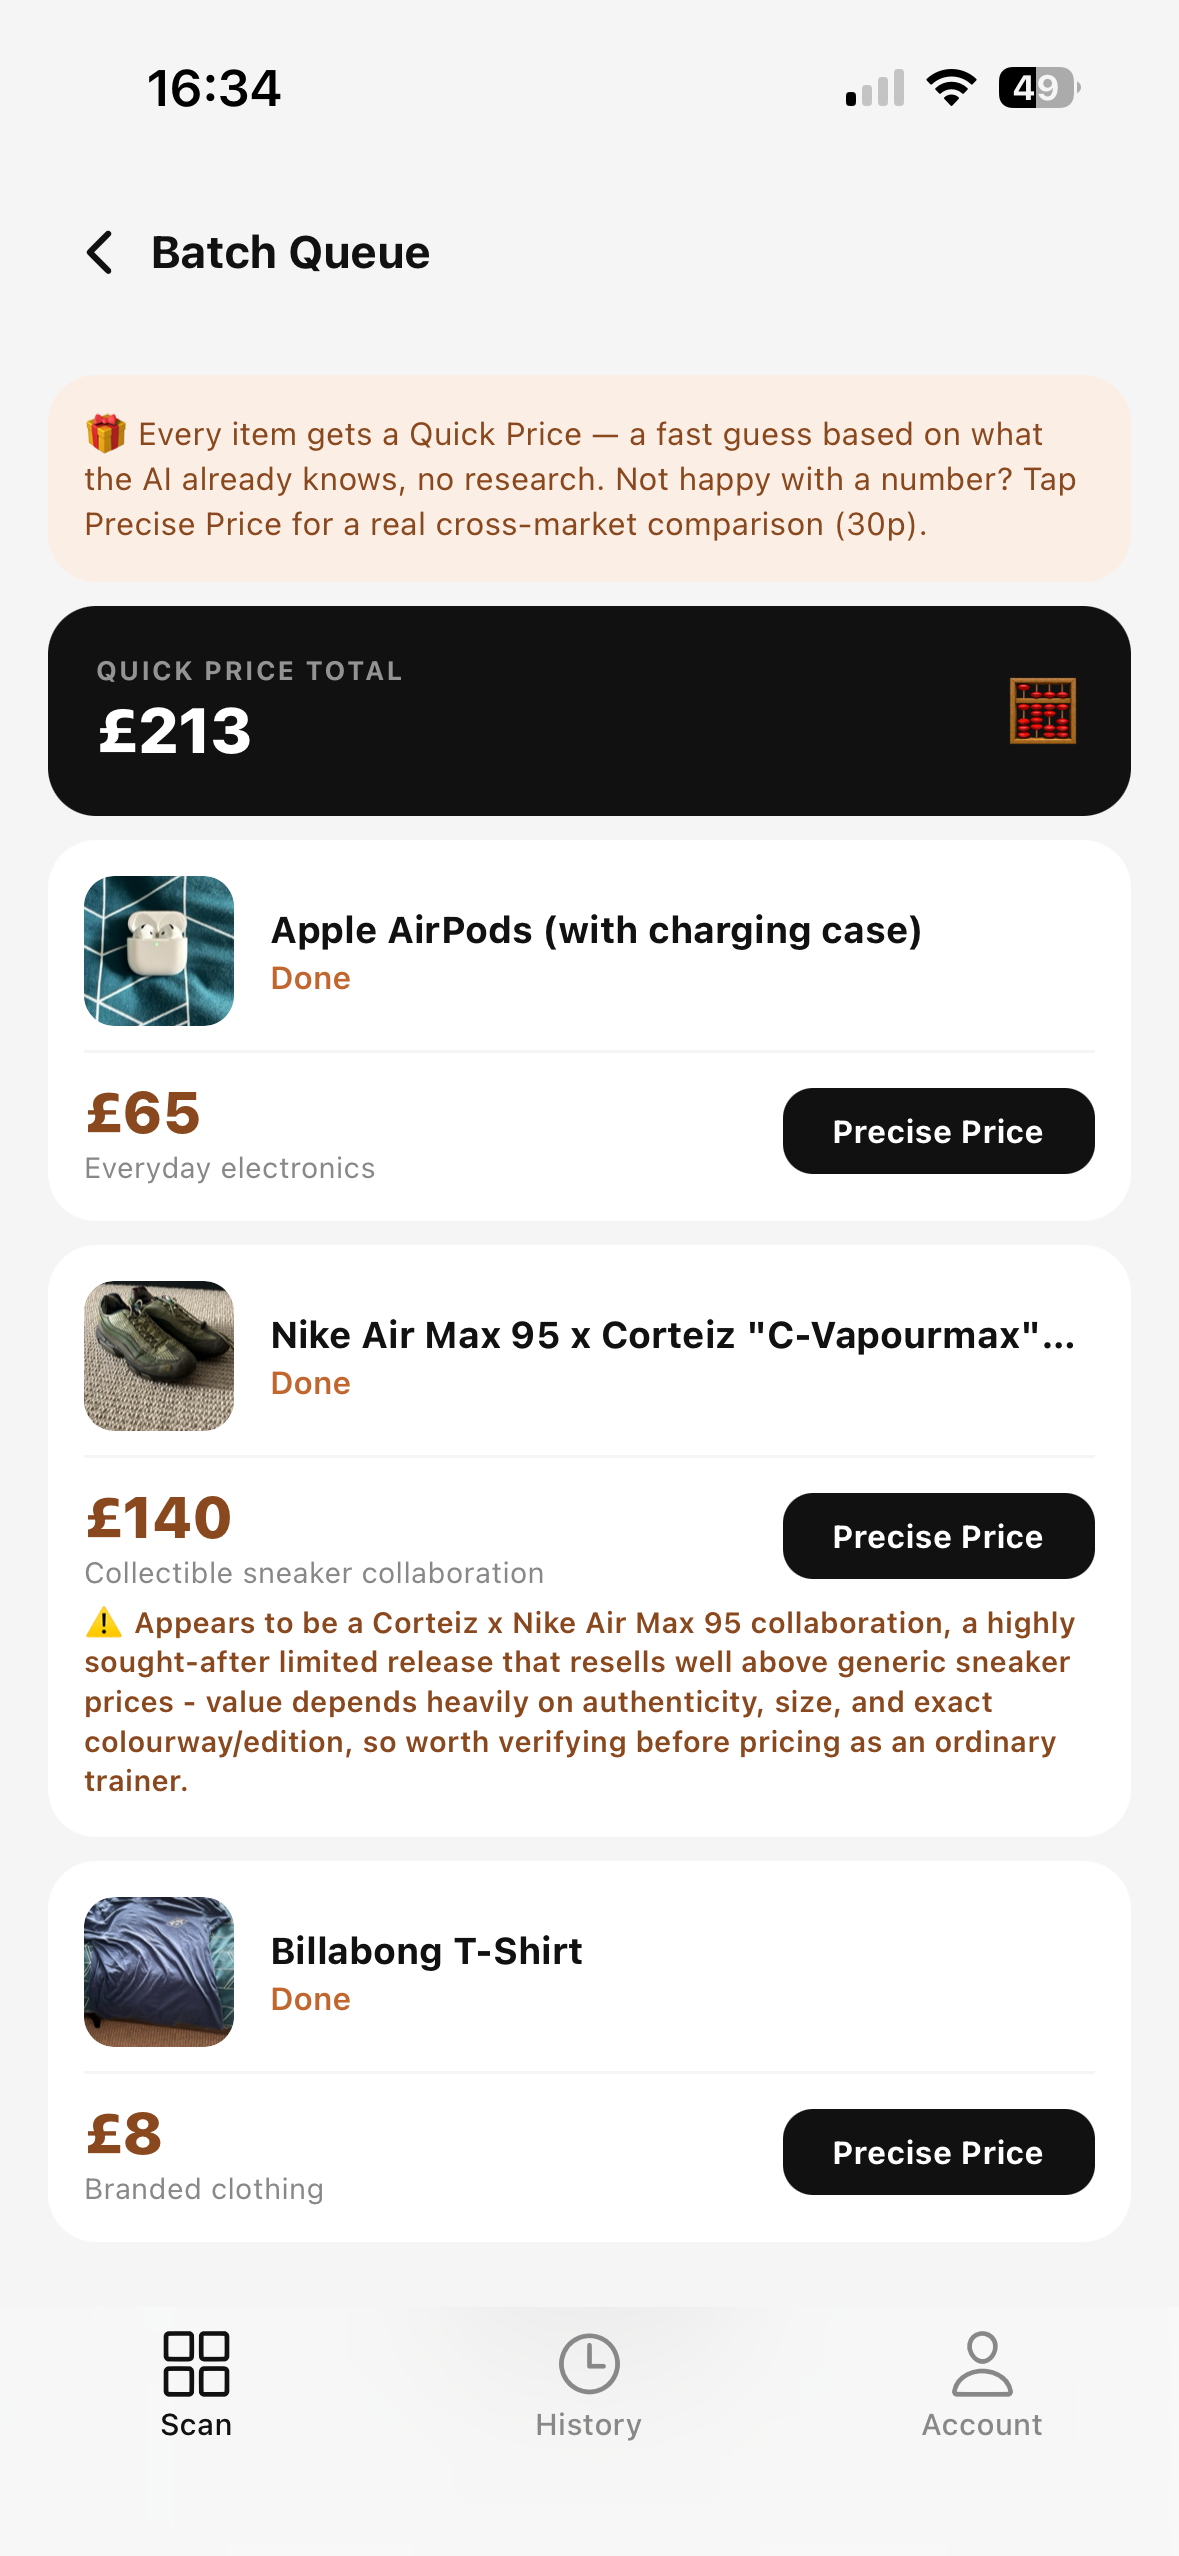Get Precise Price for Apple AirPods
1179x2556 pixels.
pyautogui.click(x=938, y=1131)
